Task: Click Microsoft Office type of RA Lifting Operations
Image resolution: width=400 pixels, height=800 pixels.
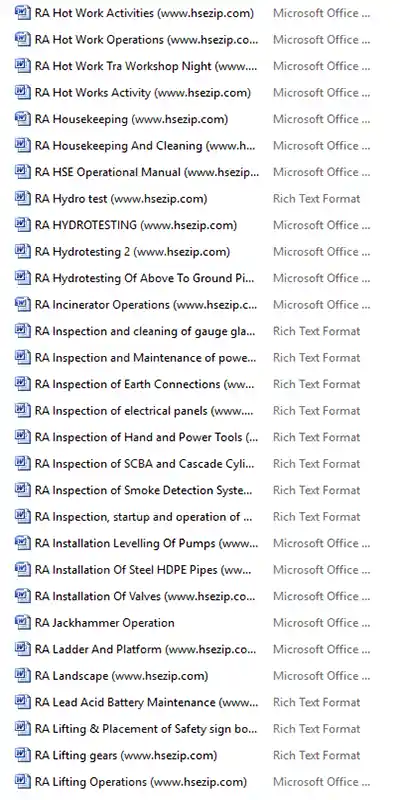Action: (x=322, y=782)
